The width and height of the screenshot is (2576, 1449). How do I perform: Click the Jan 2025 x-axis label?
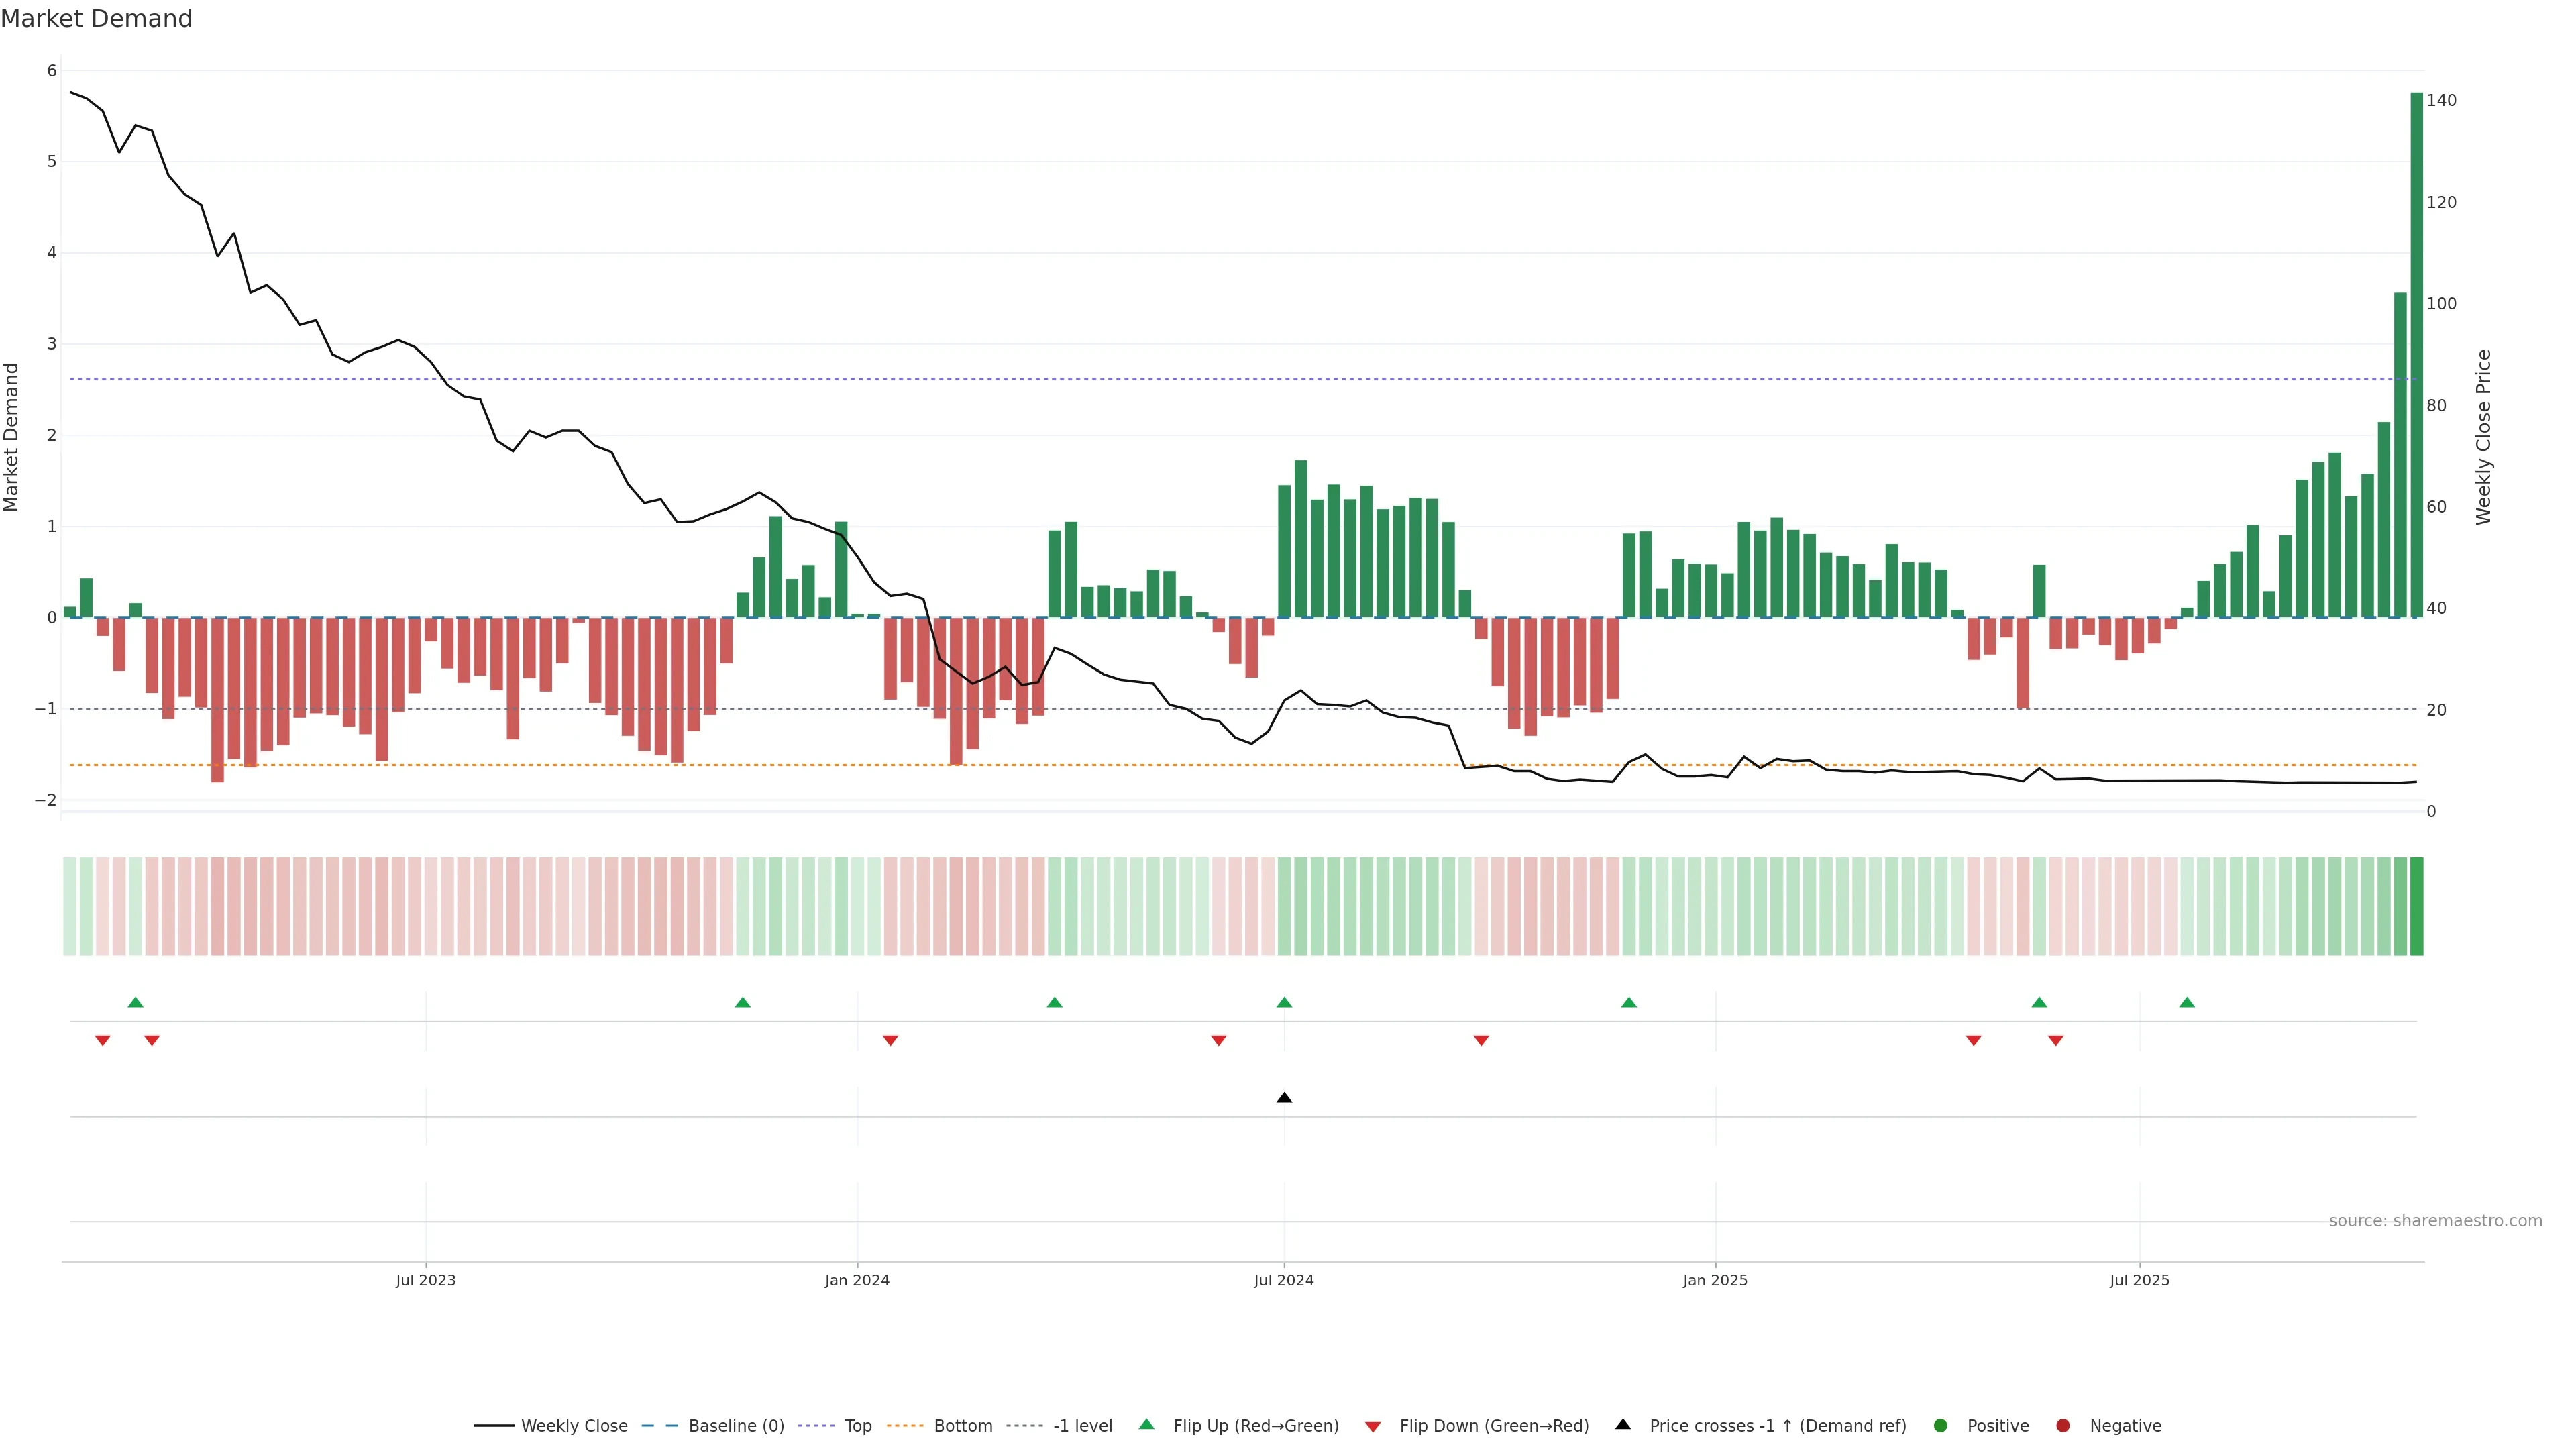1715,1280
